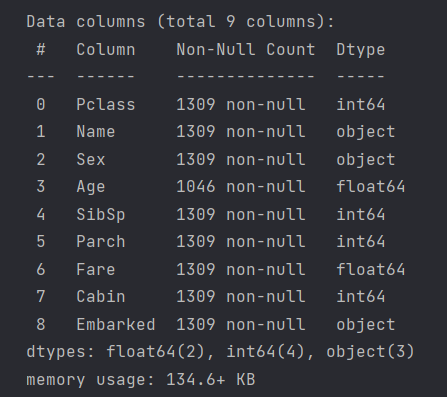
Task: Click index number 1 of the Name row
Action: coord(41,132)
